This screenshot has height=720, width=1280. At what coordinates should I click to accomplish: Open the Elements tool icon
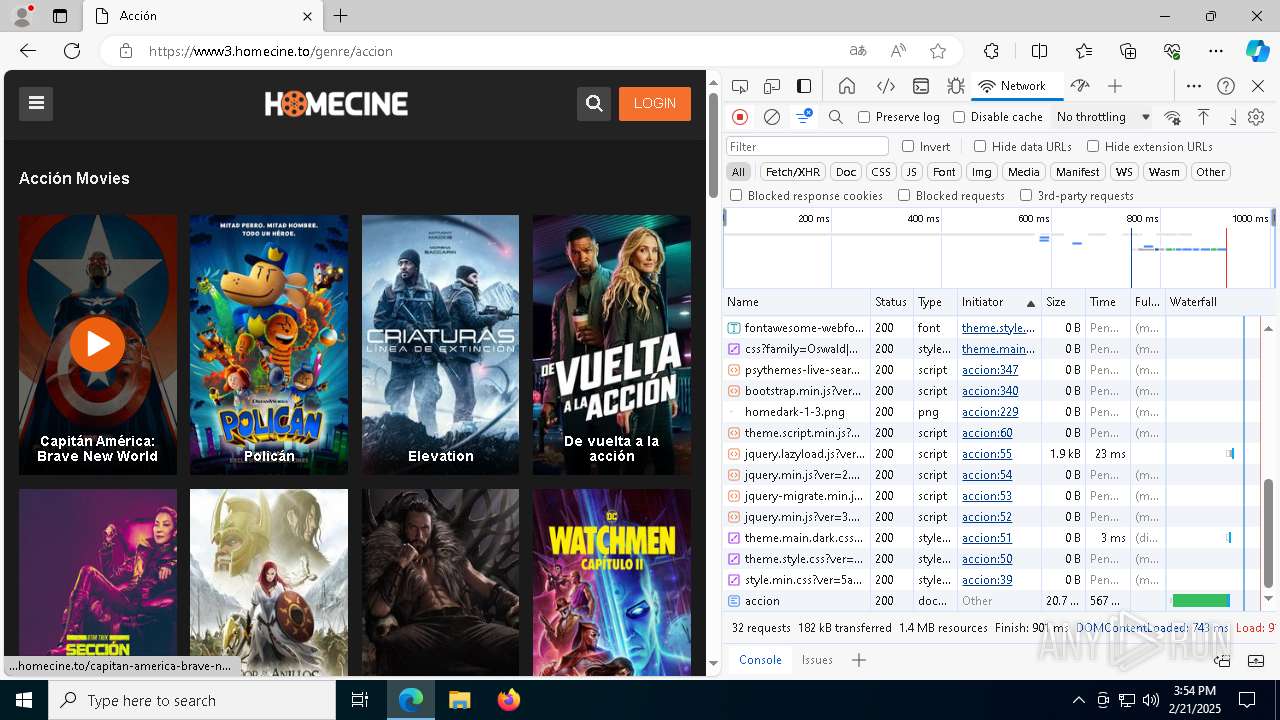(885, 86)
